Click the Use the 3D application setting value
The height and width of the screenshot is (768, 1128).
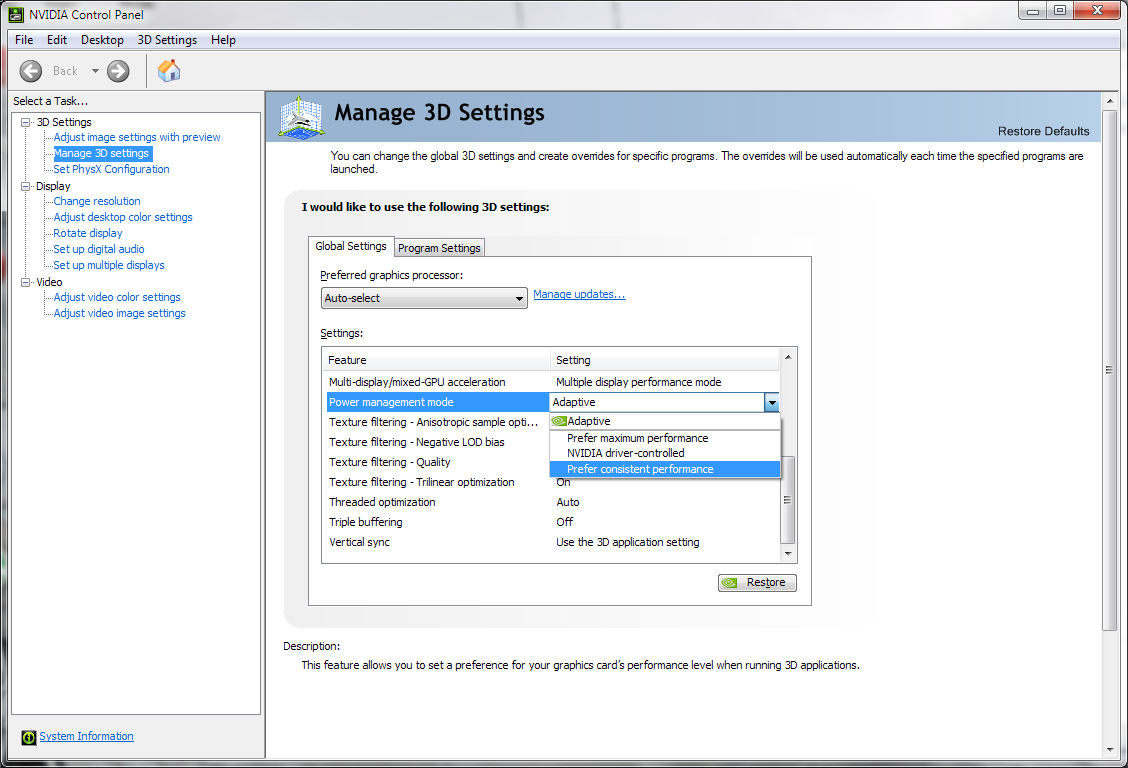[x=627, y=542]
